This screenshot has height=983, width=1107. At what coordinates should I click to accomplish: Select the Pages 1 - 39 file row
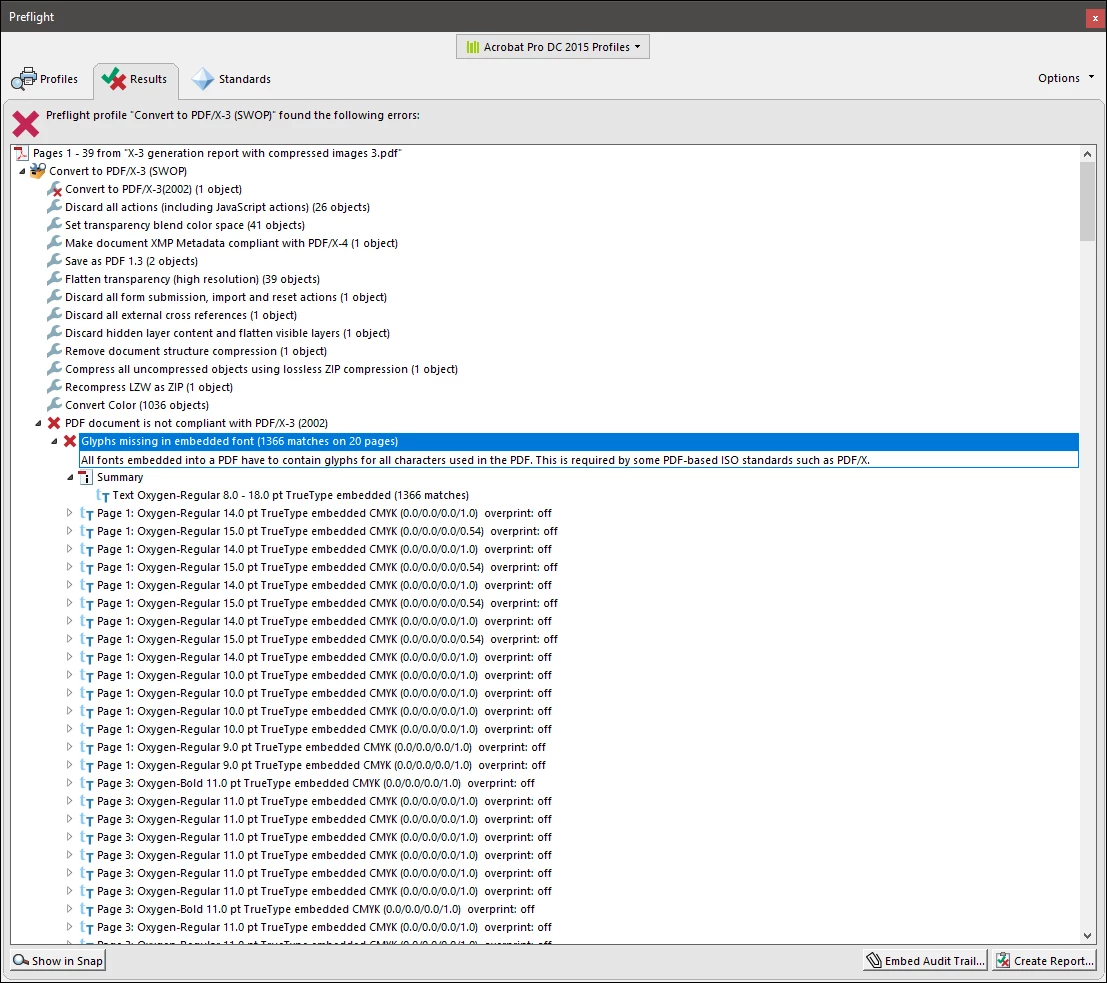(x=217, y=153)
